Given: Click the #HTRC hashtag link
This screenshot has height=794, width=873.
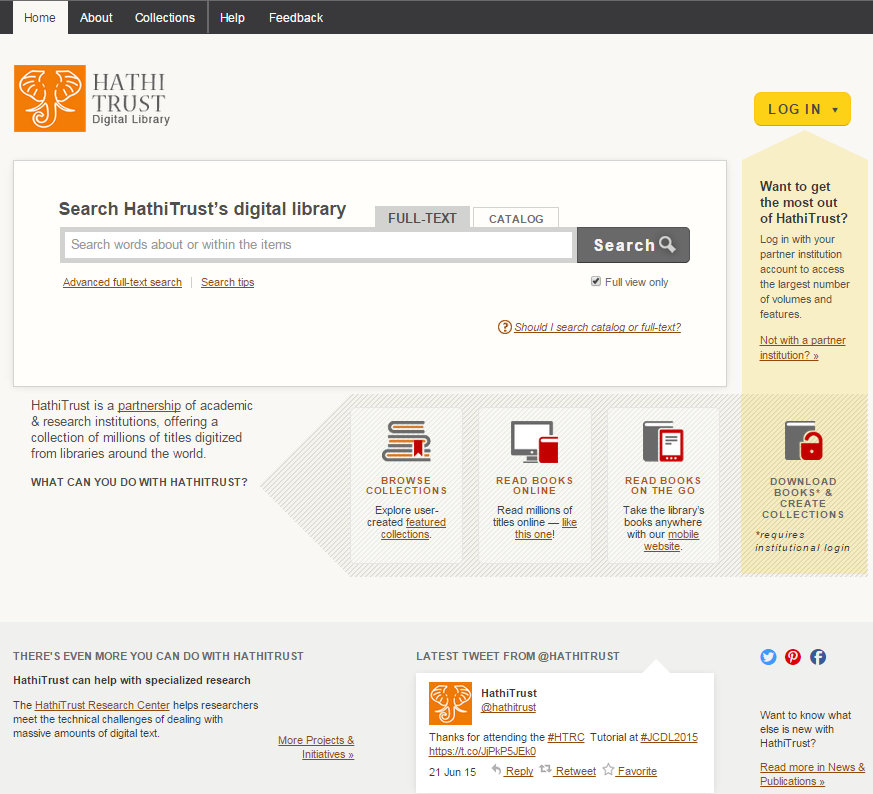Looking at the screenshot, I should 566,737.
